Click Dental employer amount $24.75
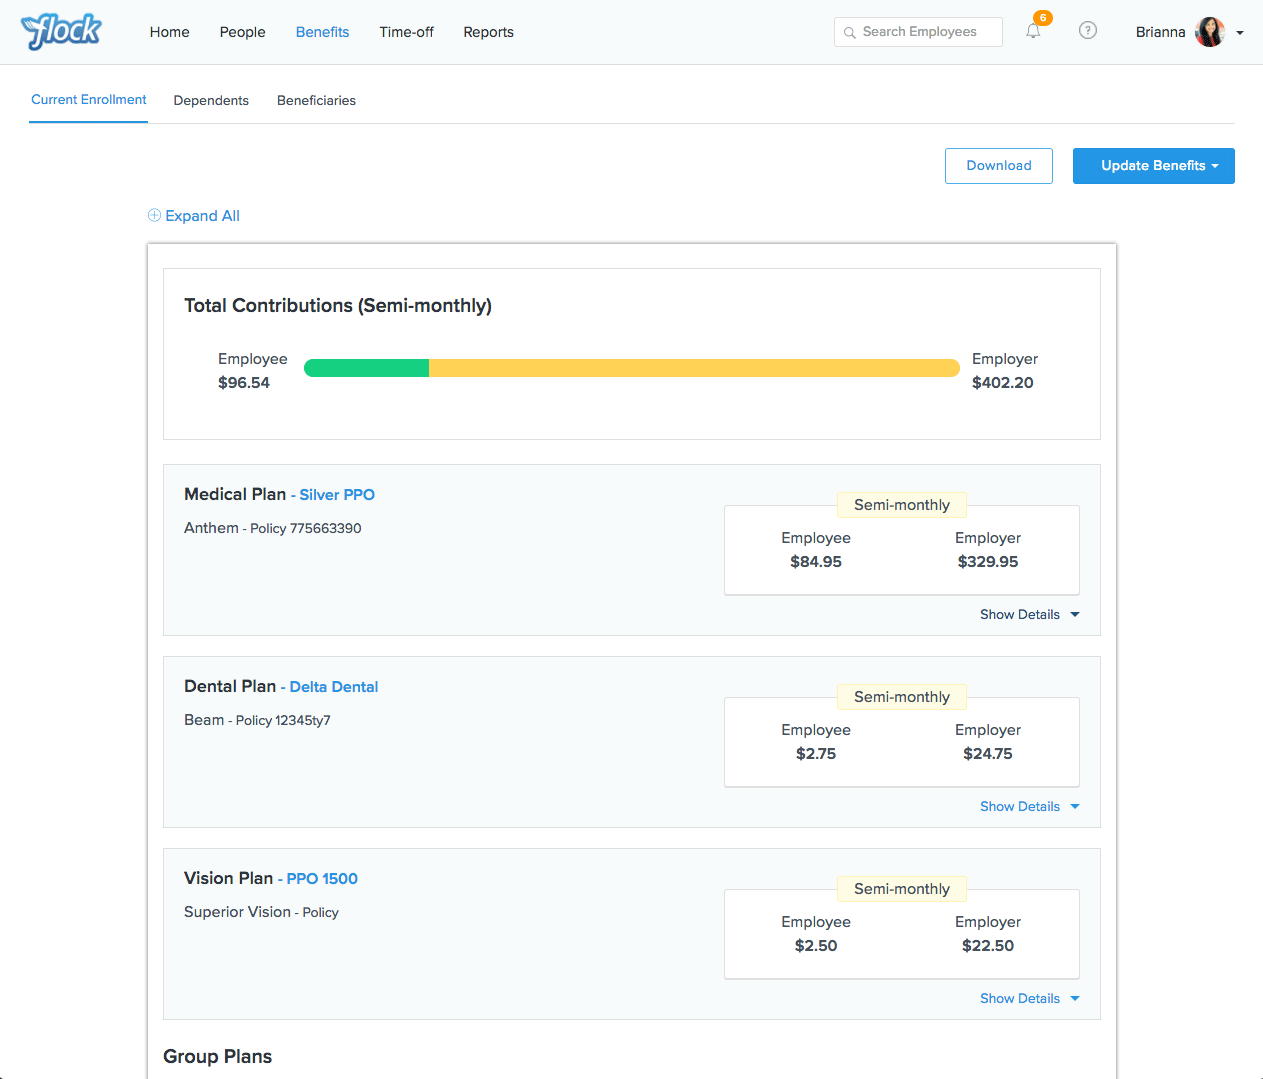This screenshot has width=1263, height=1079. click(988, 754)
